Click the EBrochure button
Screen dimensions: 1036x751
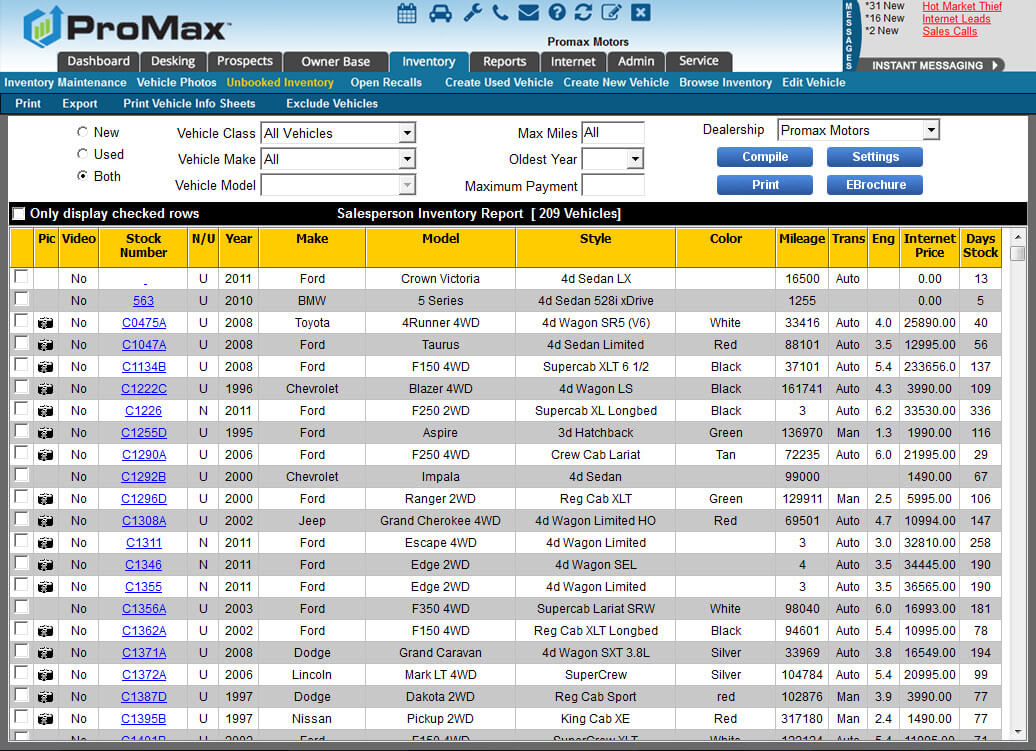coord(875,185)
